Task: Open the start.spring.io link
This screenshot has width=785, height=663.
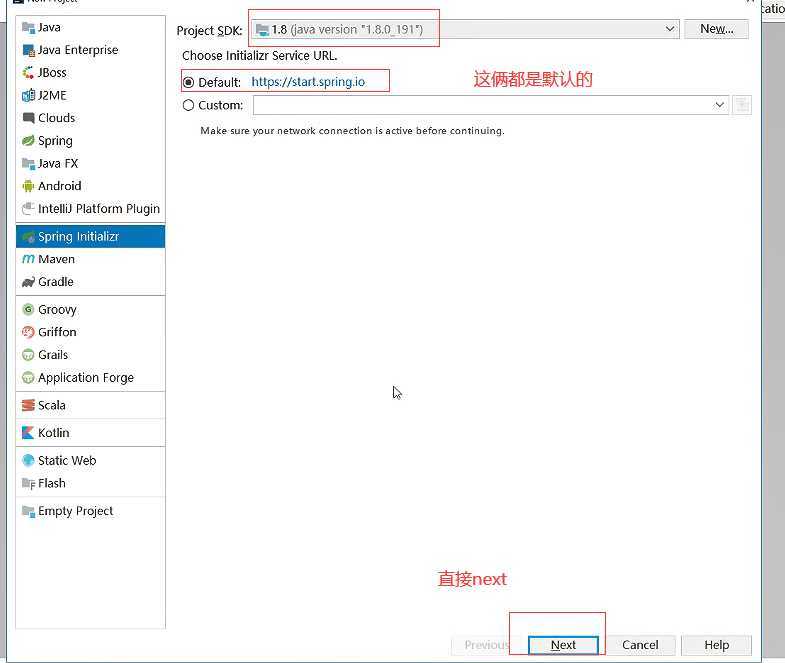Action: click(308, 82)
